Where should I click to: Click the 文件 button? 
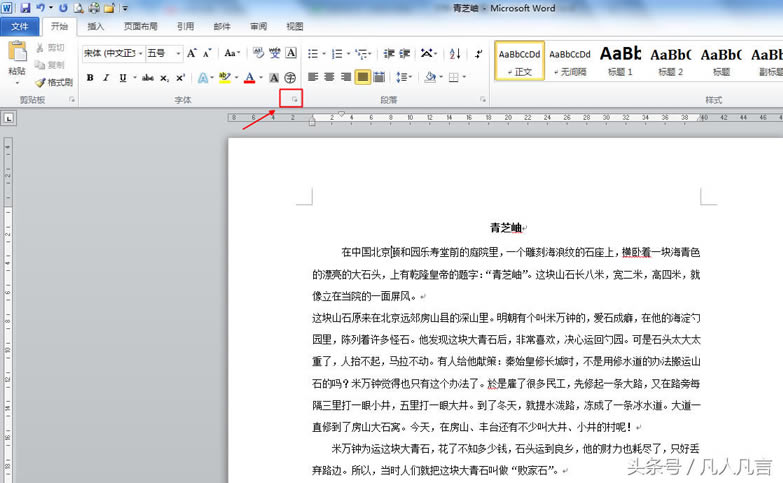coord(20,27)
